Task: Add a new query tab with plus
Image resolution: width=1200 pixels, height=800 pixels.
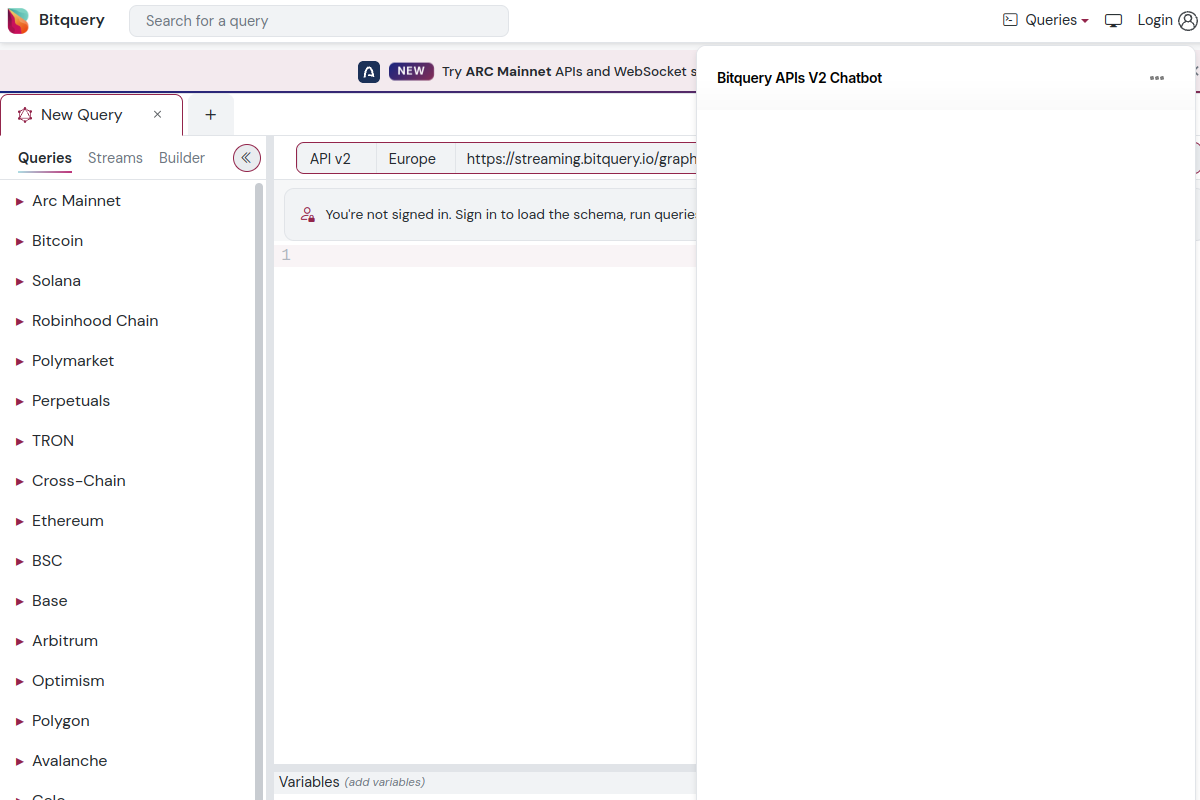Action: pyautogui.click(x=210, y=115)
